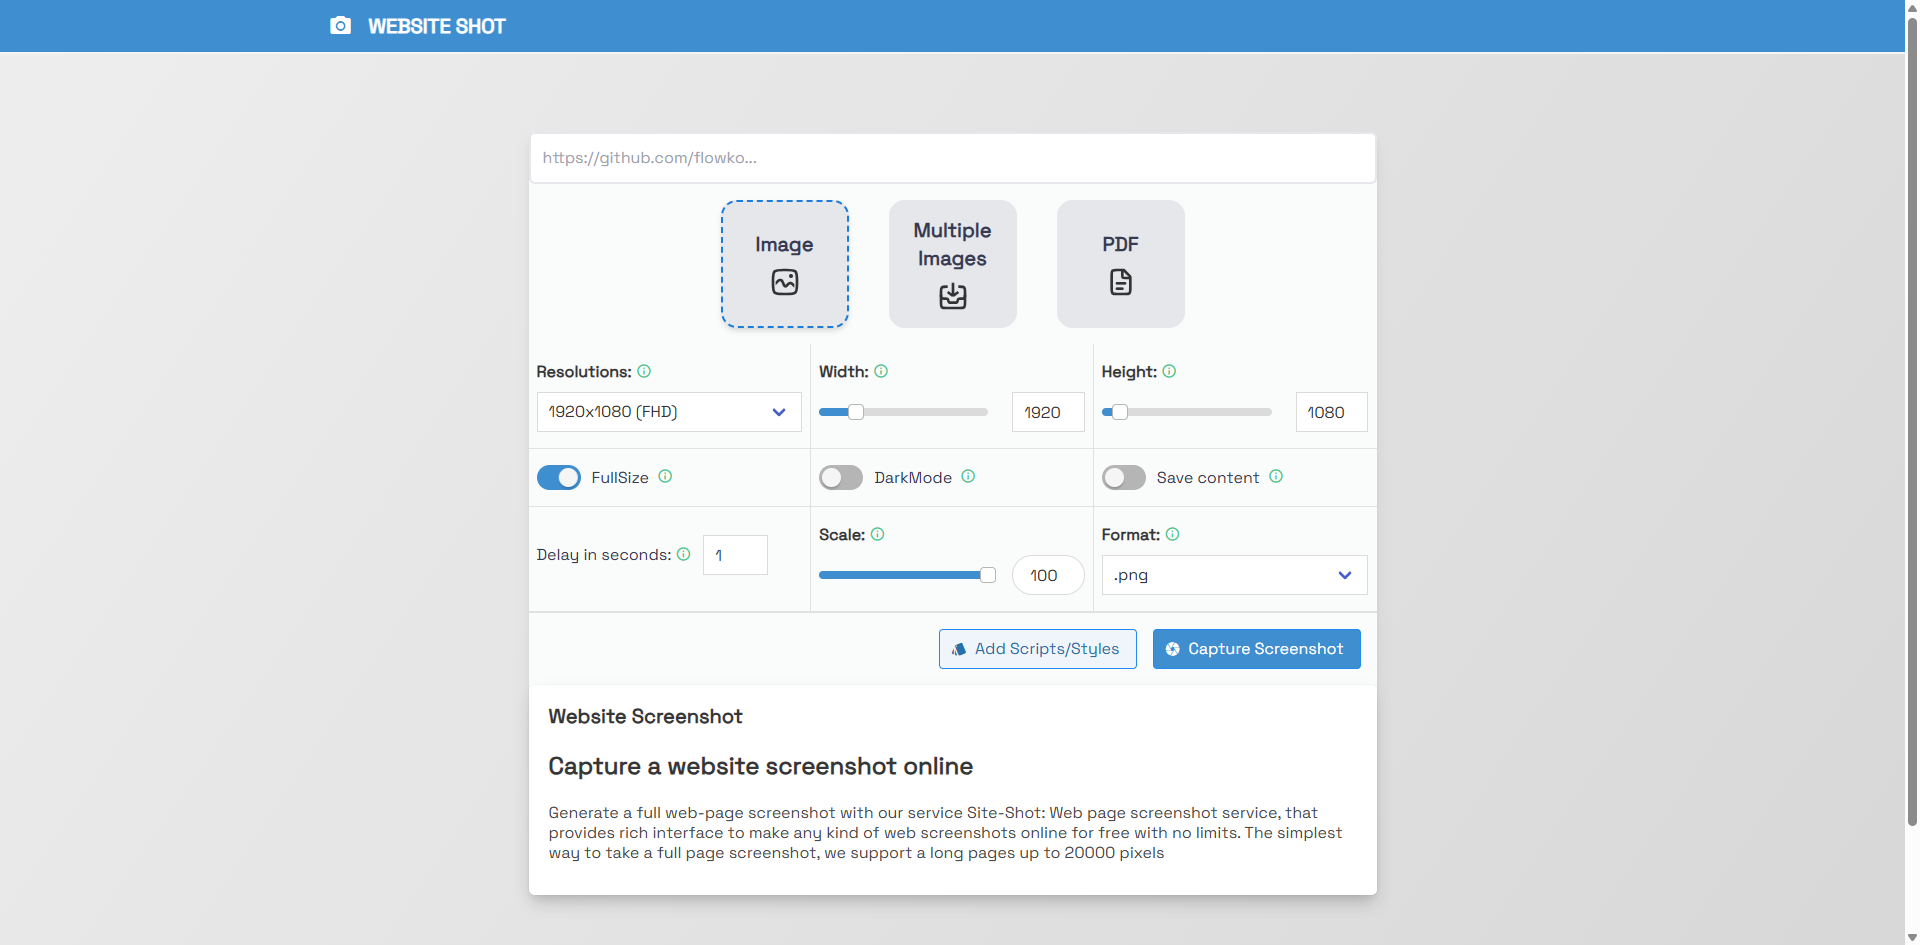The width and height of the screenshot is (1920, 945).
Task: Click the info icon next to DarkMode
Action: 968,476
